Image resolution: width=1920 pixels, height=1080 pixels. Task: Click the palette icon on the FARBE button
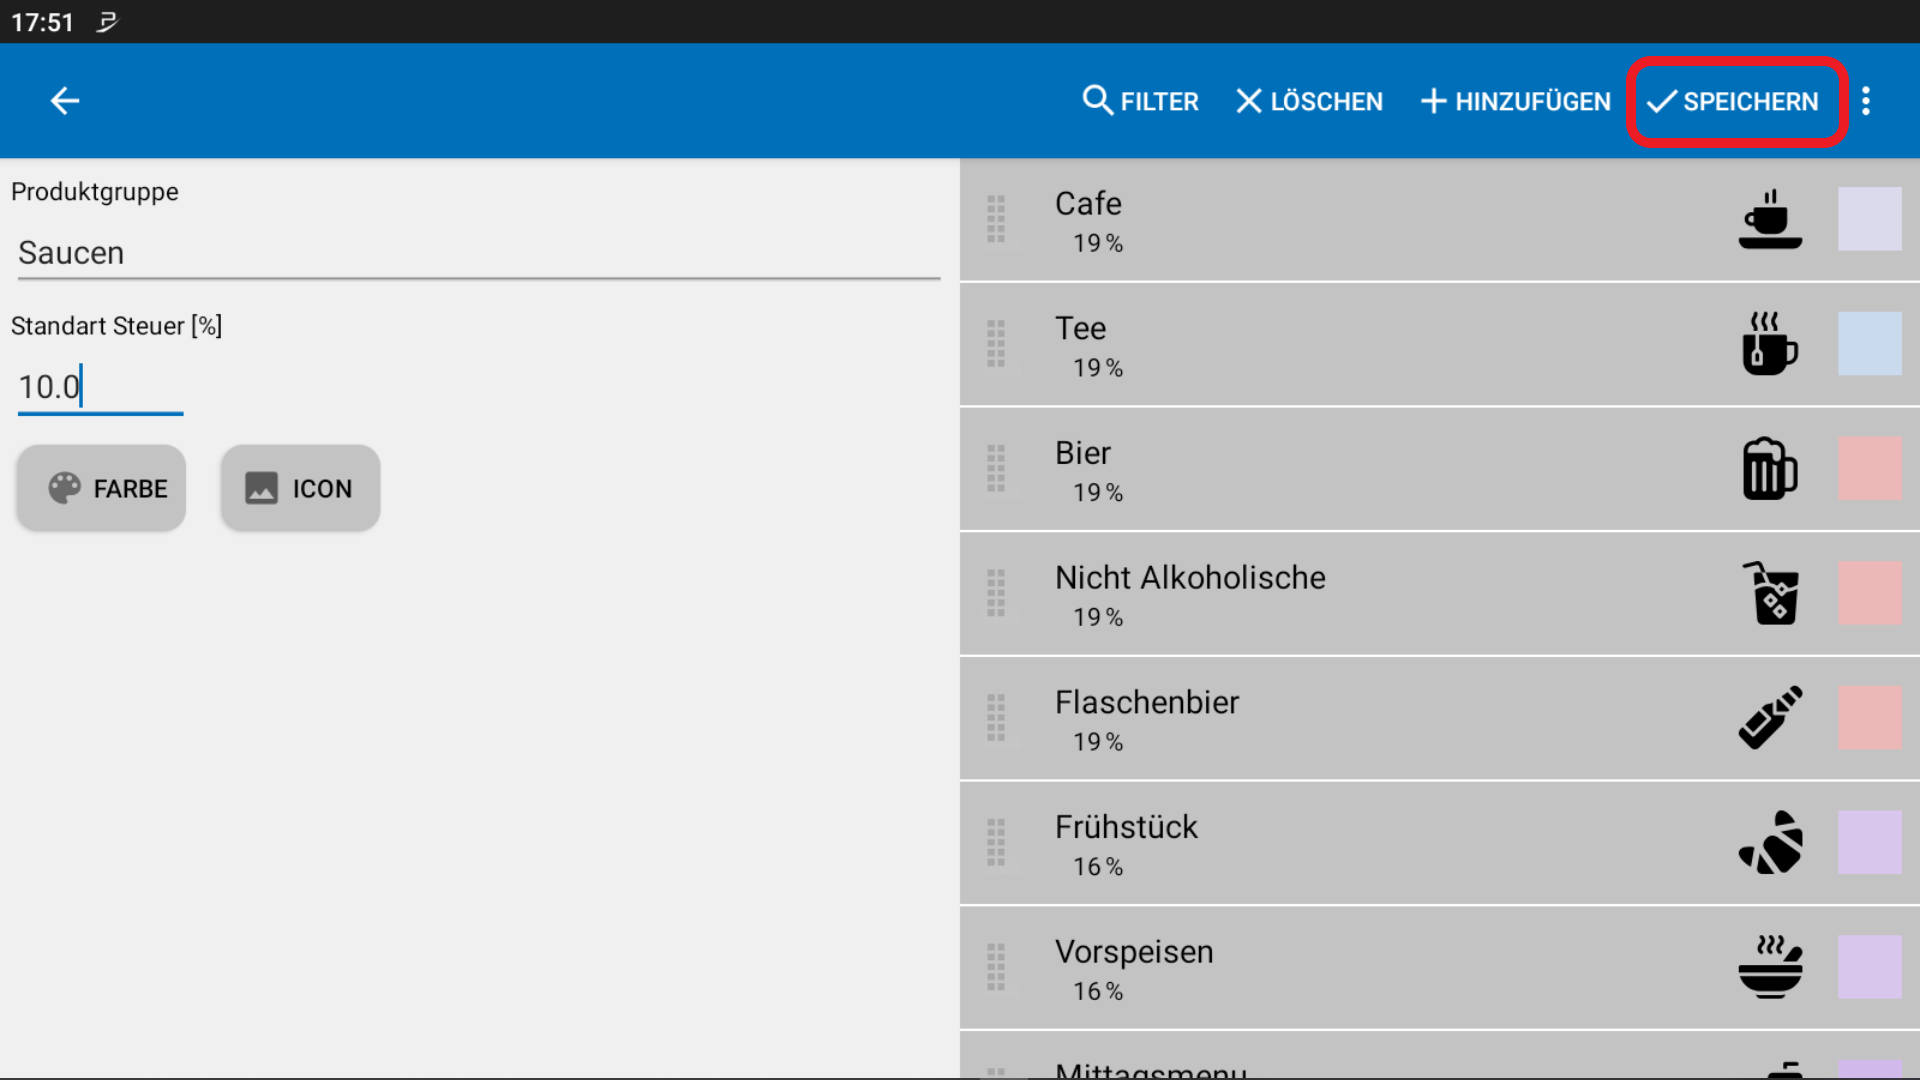pyautogui.click(x=63, y=488)
